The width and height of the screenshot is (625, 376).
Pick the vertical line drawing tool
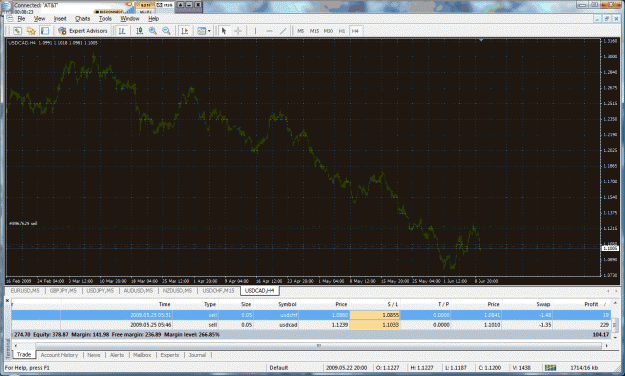[256, 31]
